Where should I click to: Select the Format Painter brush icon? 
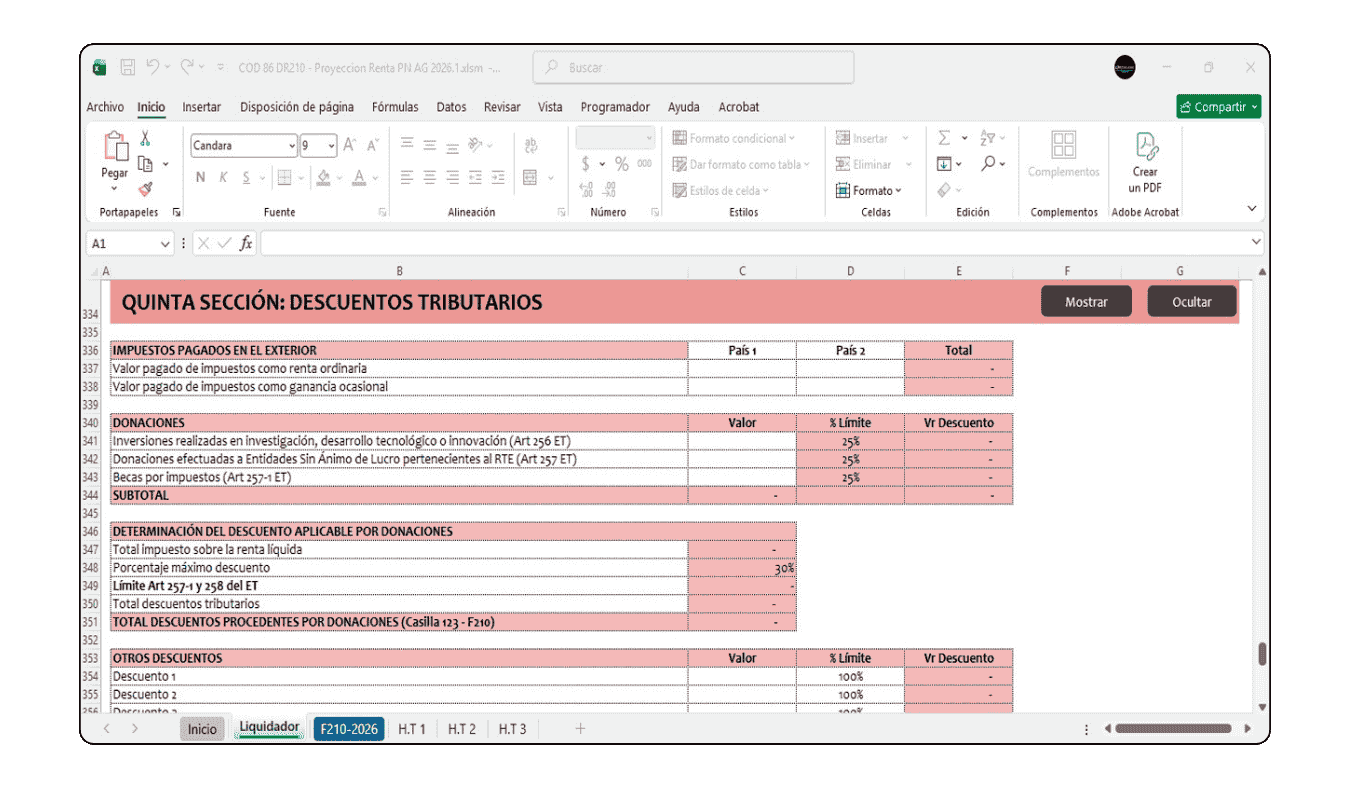[145, 188]
